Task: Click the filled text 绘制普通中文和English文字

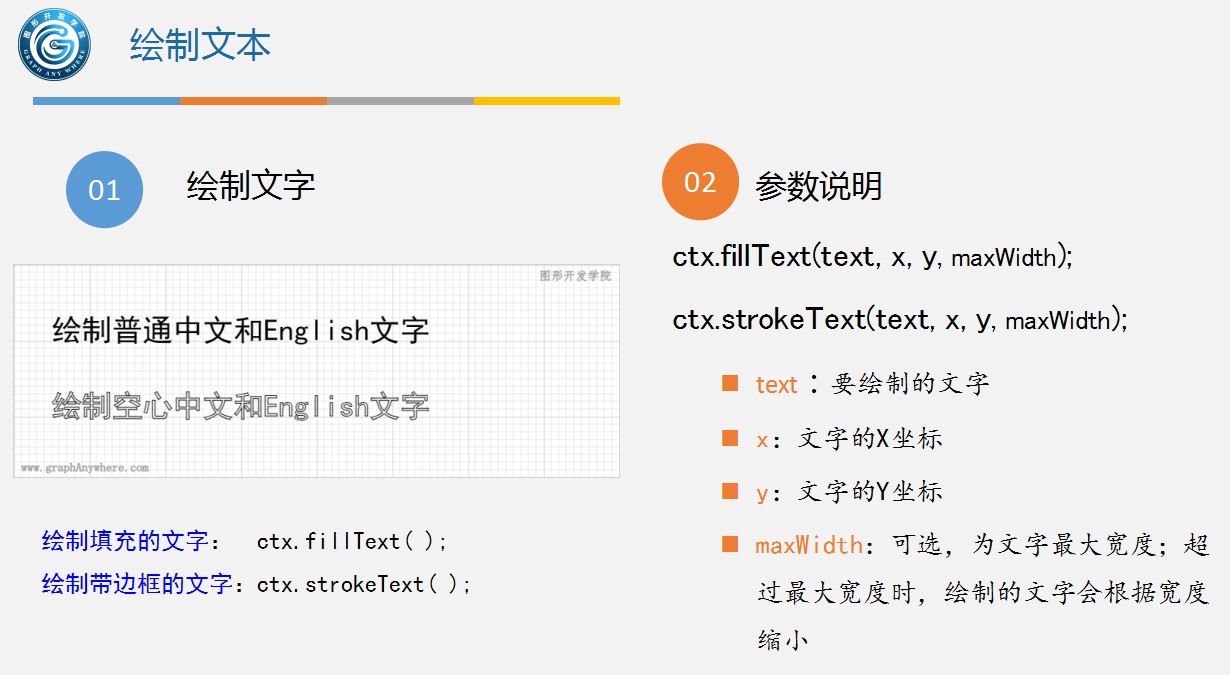Action: [x=241, y=331]
